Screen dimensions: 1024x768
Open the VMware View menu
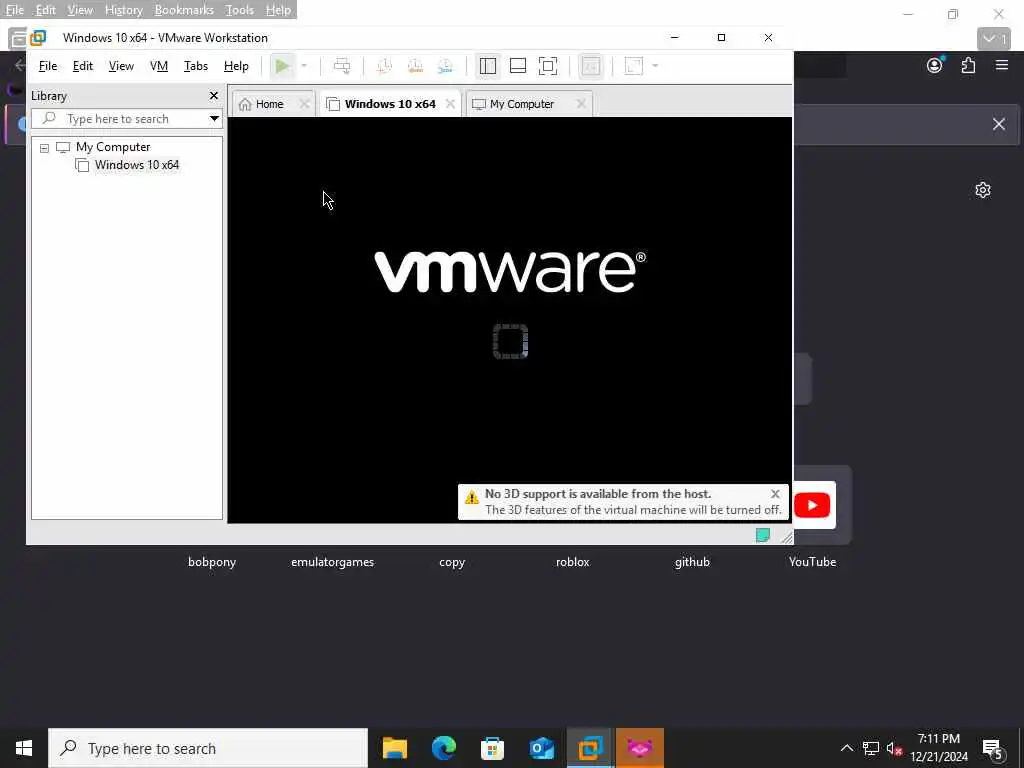coord(121,66)
